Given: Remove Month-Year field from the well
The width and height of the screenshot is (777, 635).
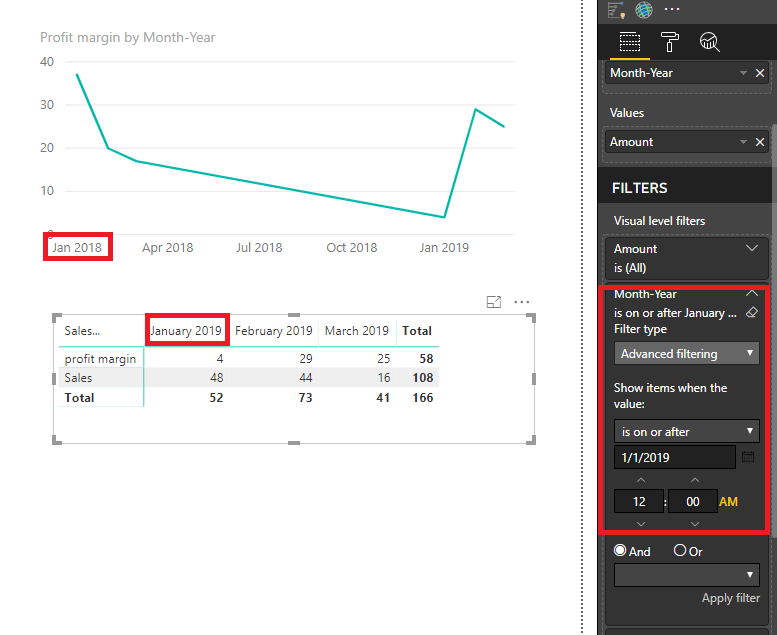Looking at the screenshot, I should coord(760,73).
